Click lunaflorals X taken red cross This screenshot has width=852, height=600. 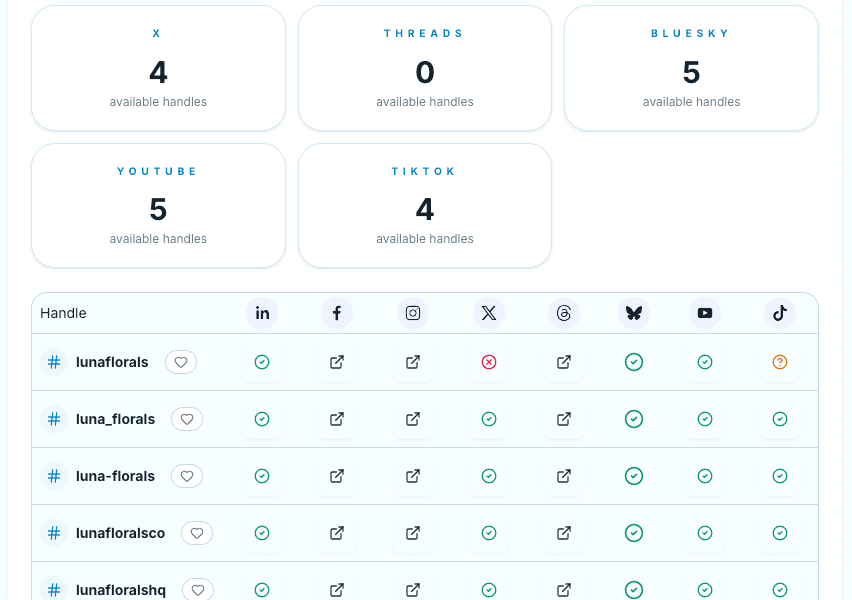[x=489, y=362]
